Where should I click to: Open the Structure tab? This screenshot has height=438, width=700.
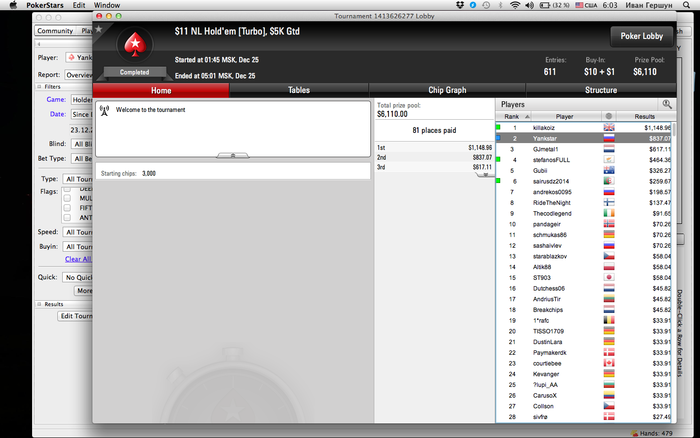tap(601, 90)
